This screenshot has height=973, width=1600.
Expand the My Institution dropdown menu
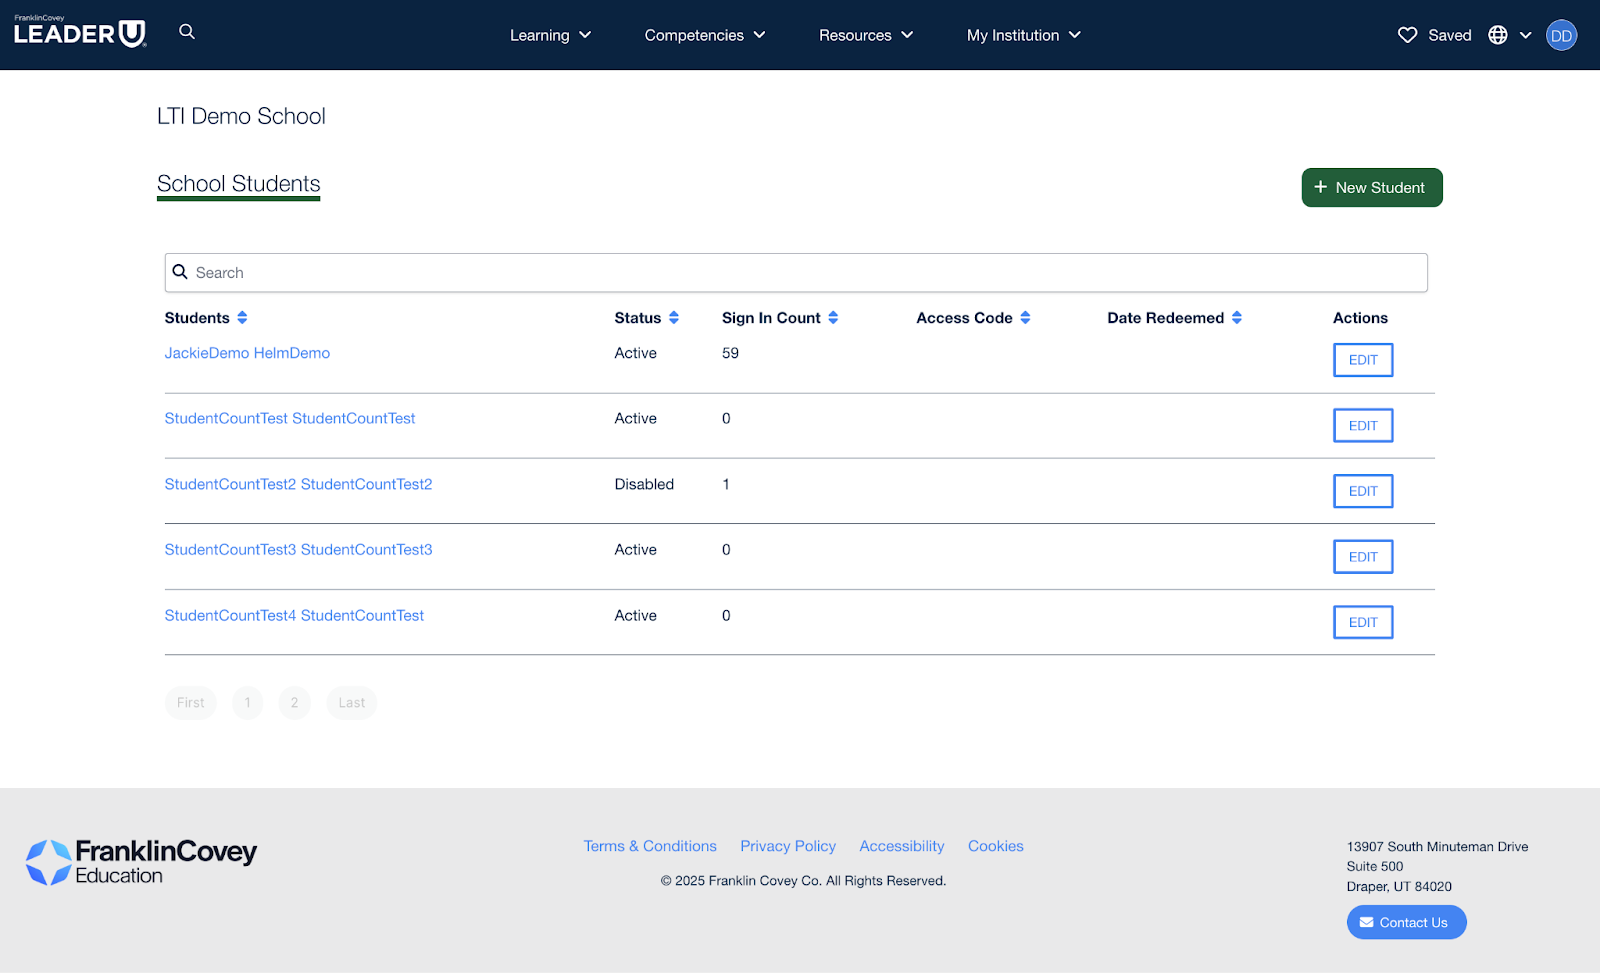coord(1023,35)
